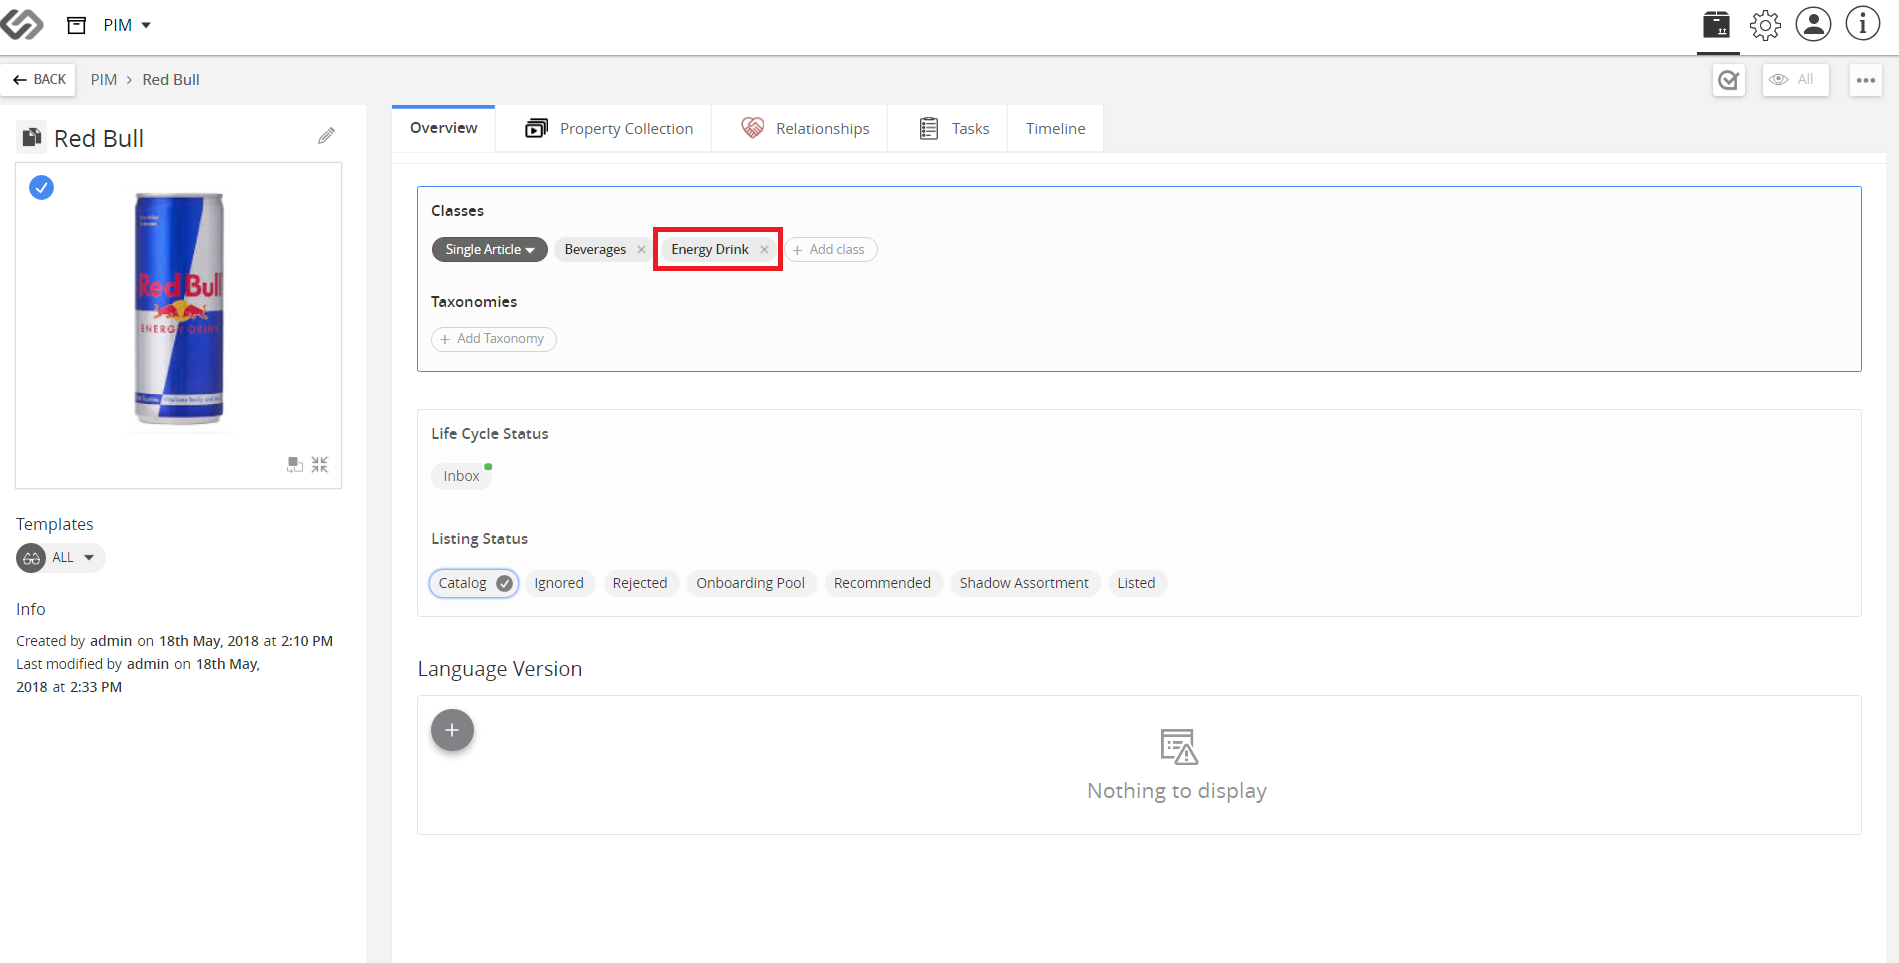Edit the Red Bull name with pencil icon
This screenshot has width=1899, height=963.
326,136
